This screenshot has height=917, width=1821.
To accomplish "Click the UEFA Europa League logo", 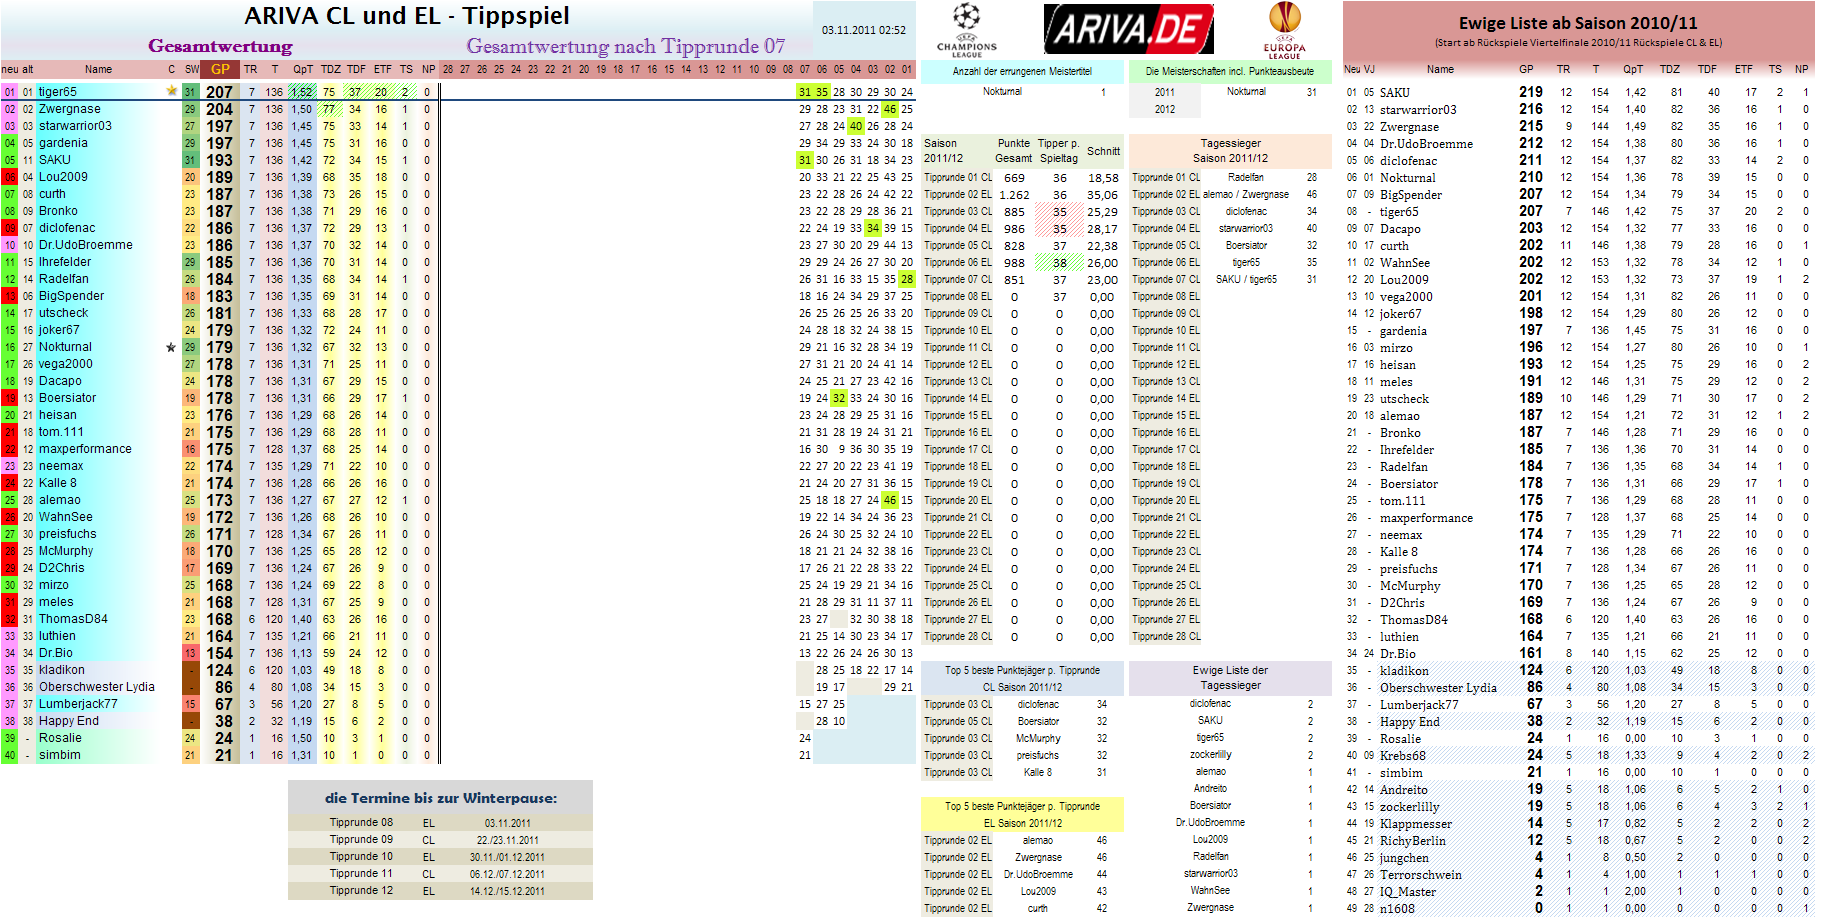I will tap(1284, 30).
